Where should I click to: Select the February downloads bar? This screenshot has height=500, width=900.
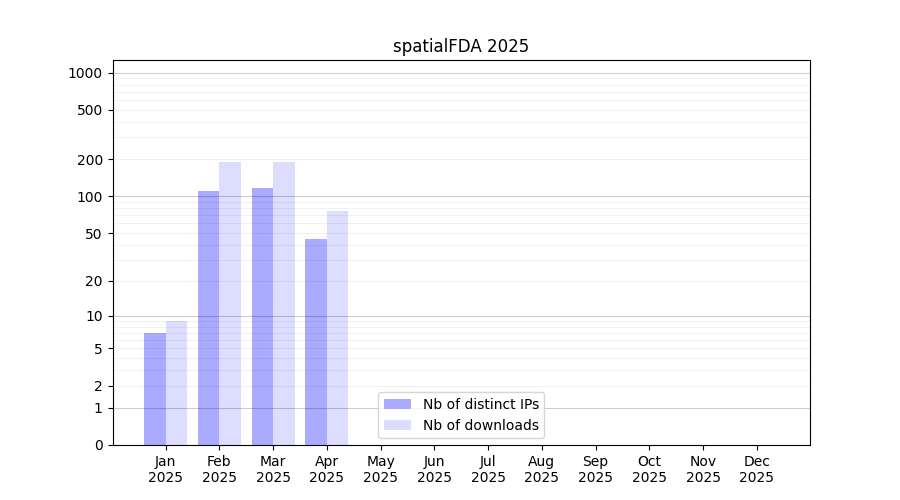230,303
